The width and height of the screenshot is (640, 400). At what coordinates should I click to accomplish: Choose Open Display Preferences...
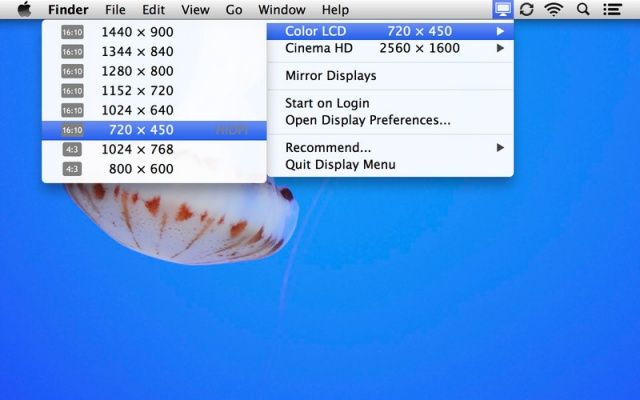coord(367,120)
